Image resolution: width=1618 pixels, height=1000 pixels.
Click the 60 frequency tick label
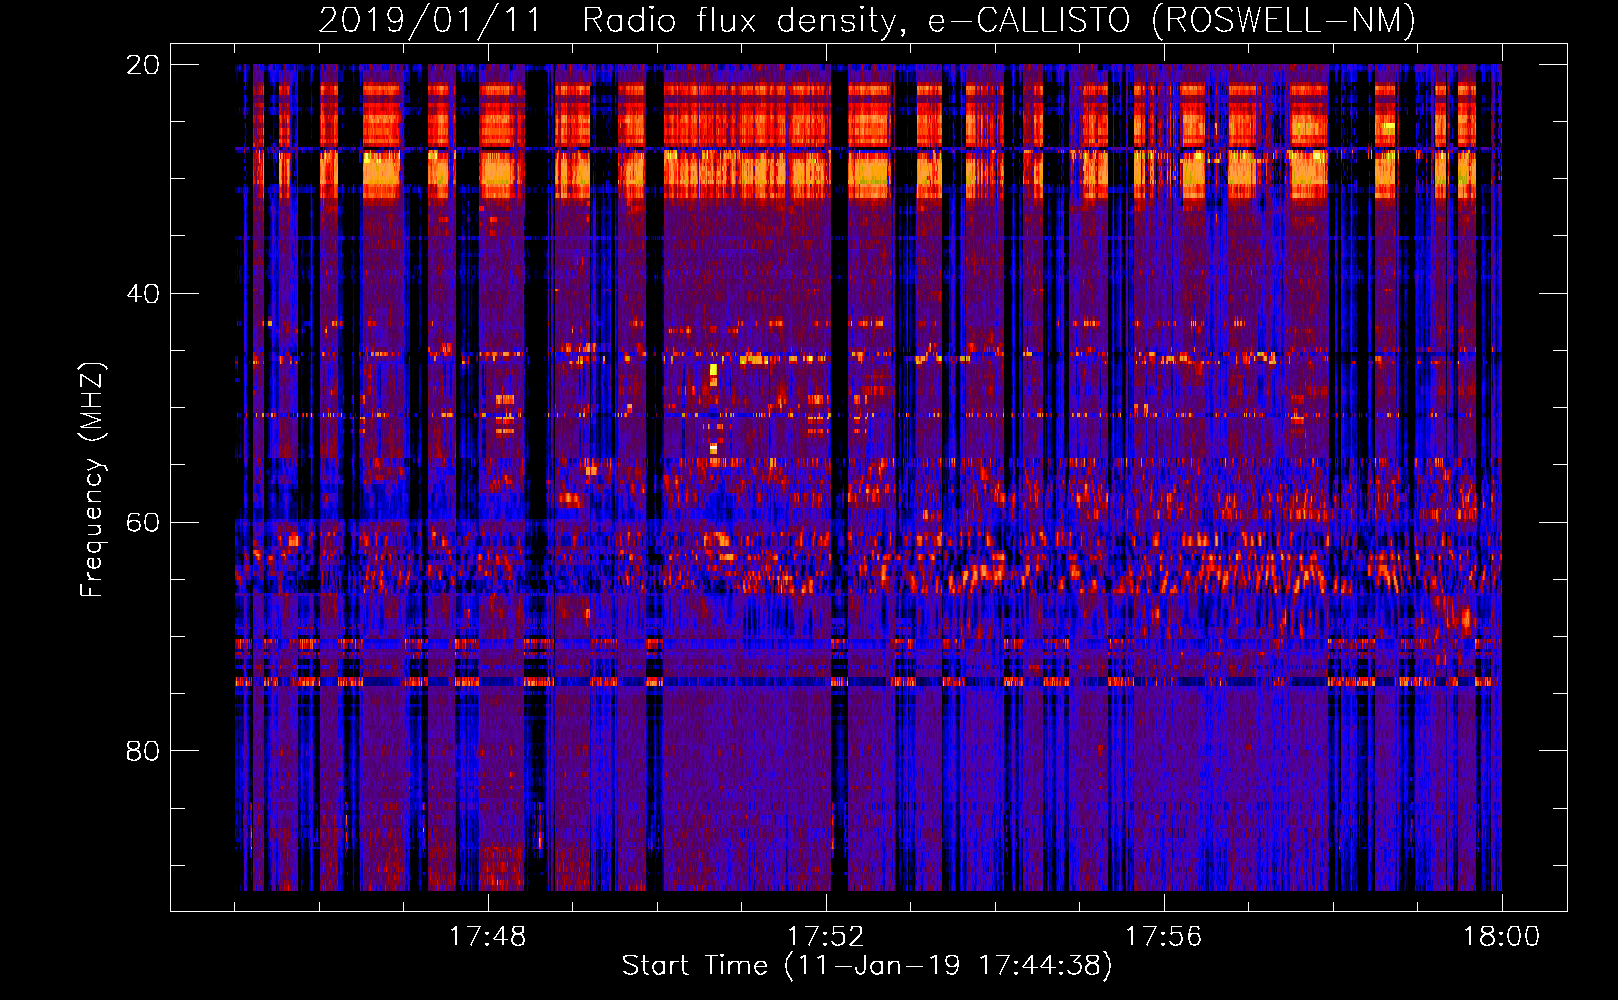click(x=142, y=523)
